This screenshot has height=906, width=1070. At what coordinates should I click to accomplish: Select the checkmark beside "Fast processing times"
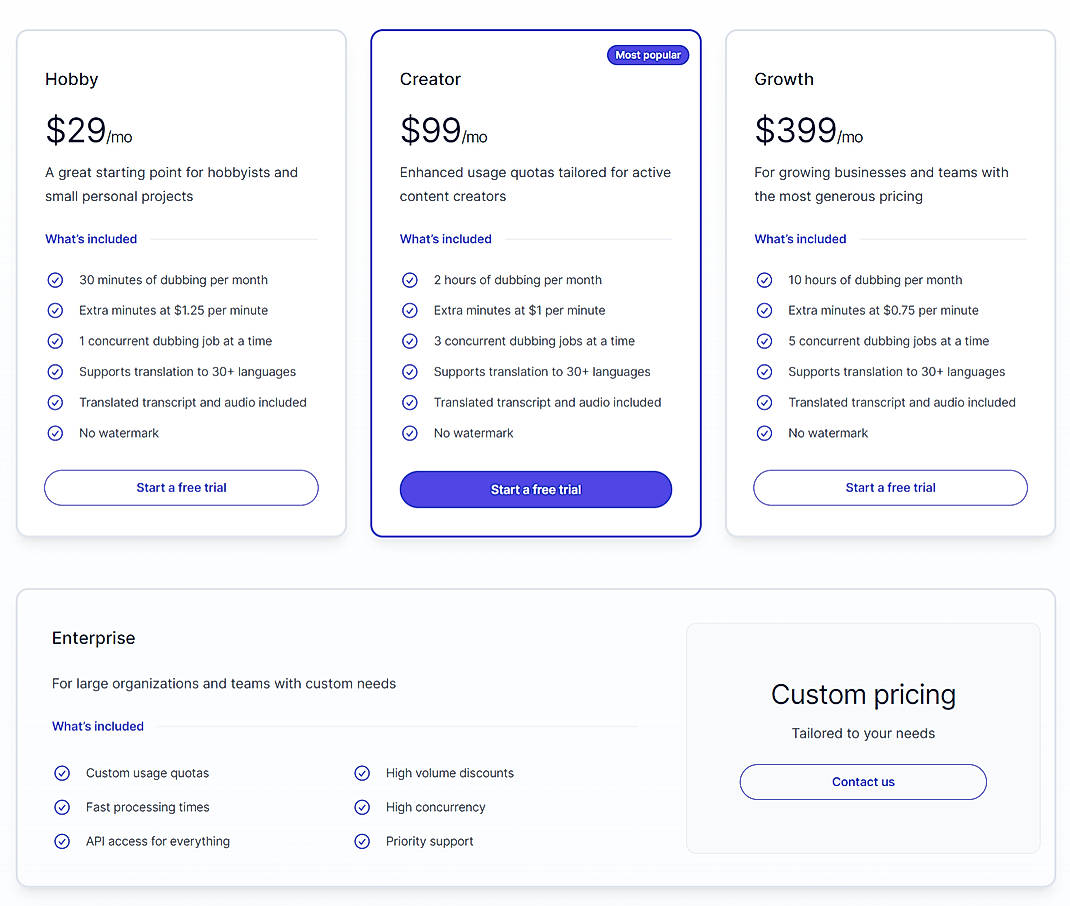(x=62, y=807)
